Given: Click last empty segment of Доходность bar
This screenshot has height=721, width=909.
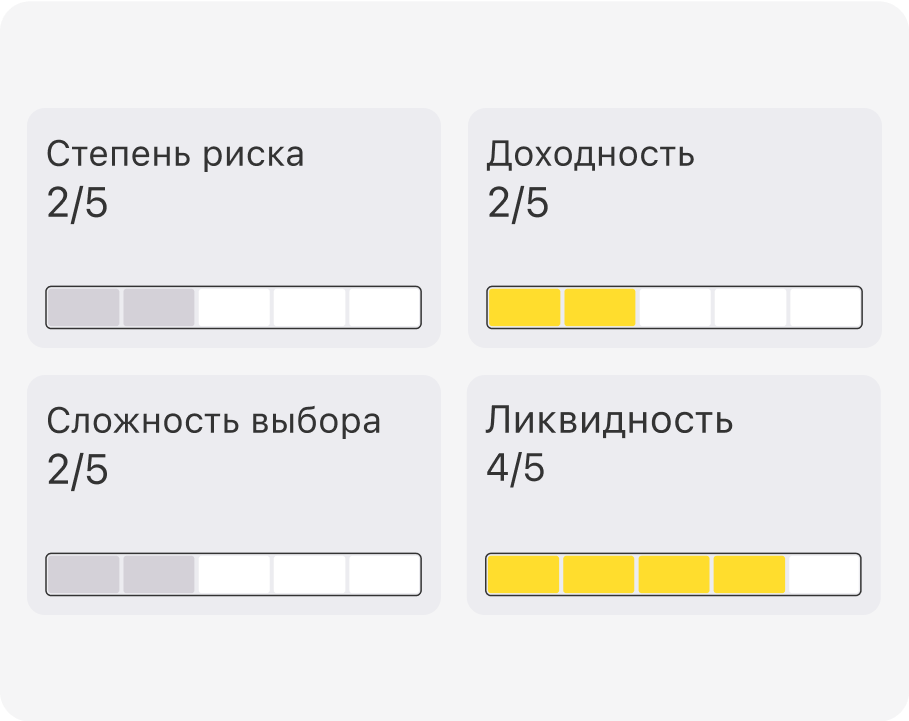Looking at the screenshot, I should pos(826,307).
